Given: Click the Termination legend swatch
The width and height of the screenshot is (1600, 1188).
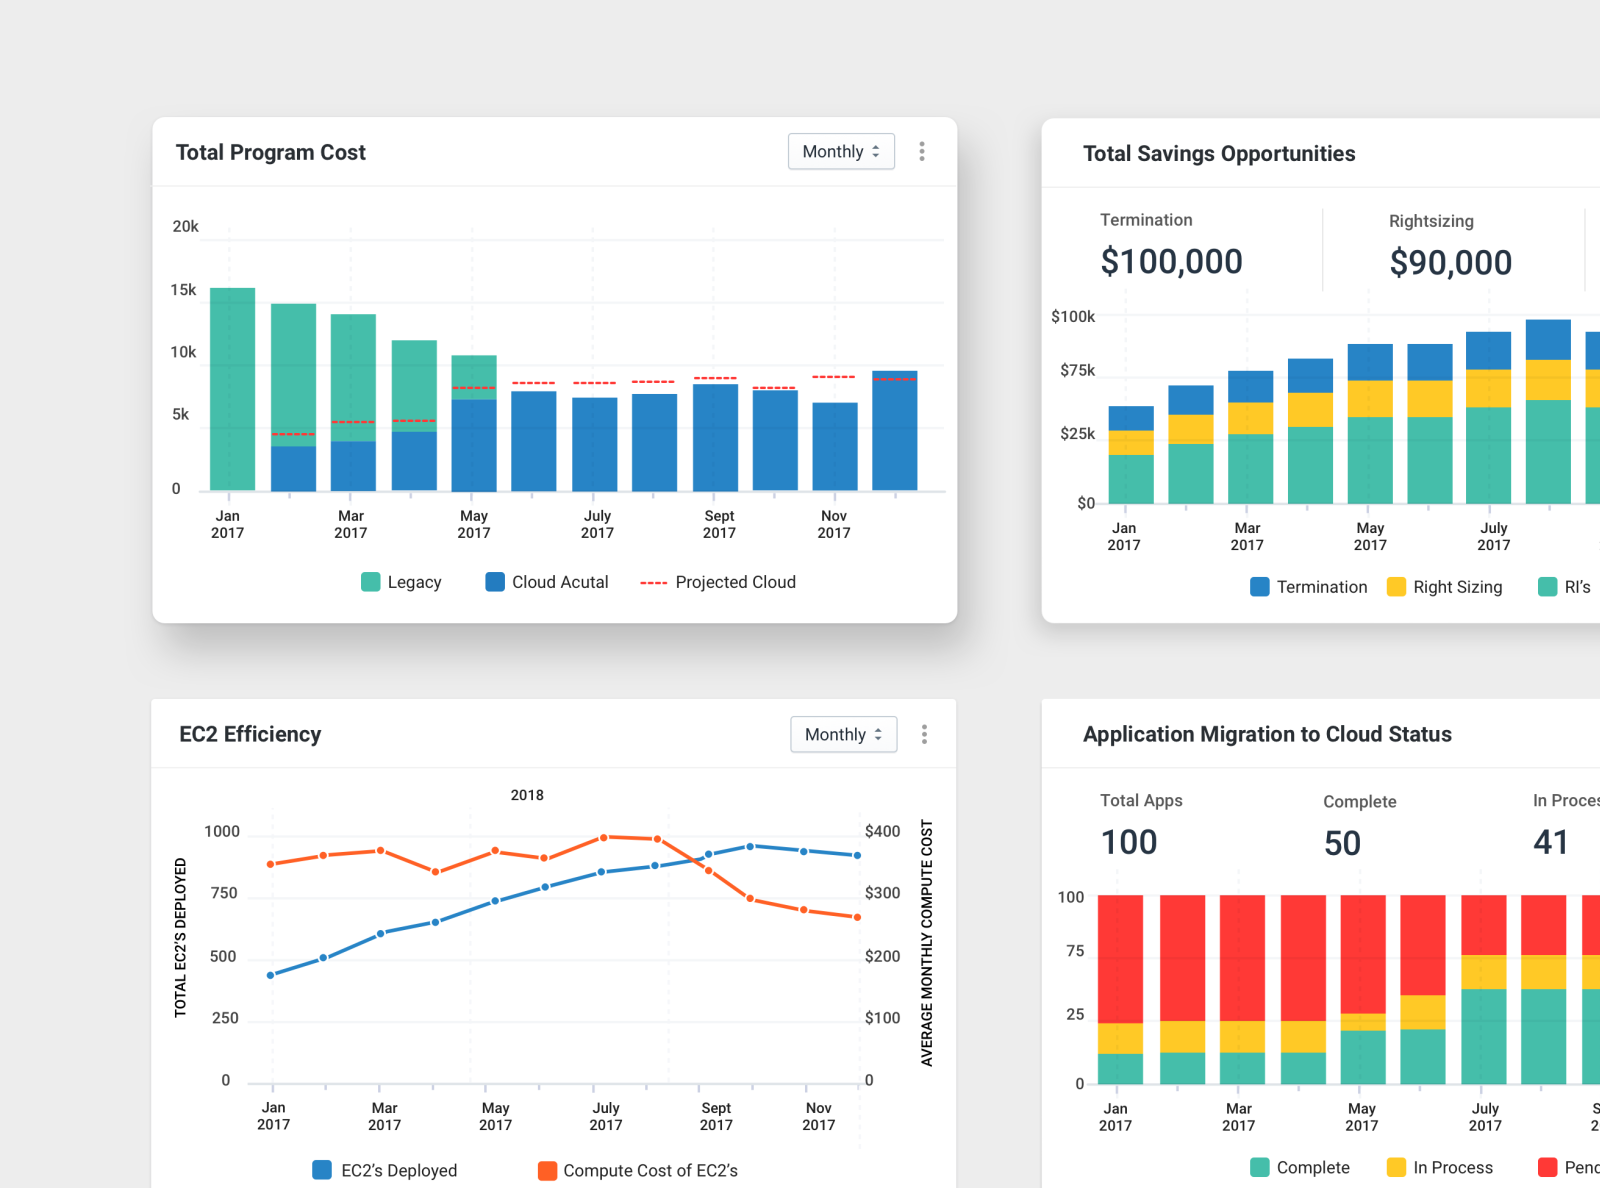Looking at the screenshot, I should pos(1259,587).
